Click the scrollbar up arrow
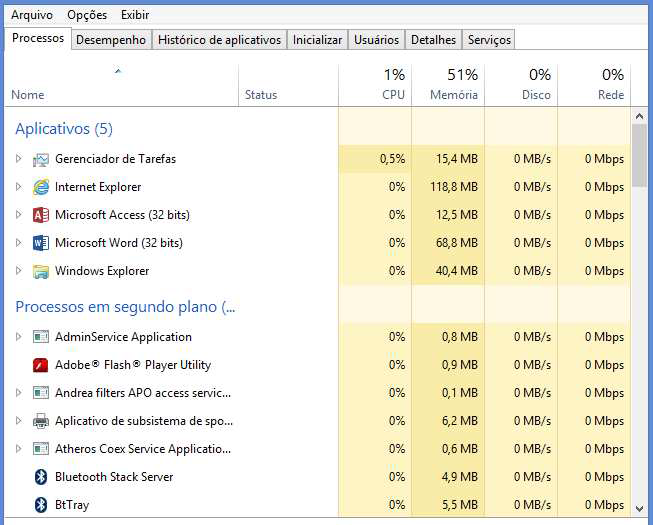Viewport: 653px width, 525px height. (639, 117)
